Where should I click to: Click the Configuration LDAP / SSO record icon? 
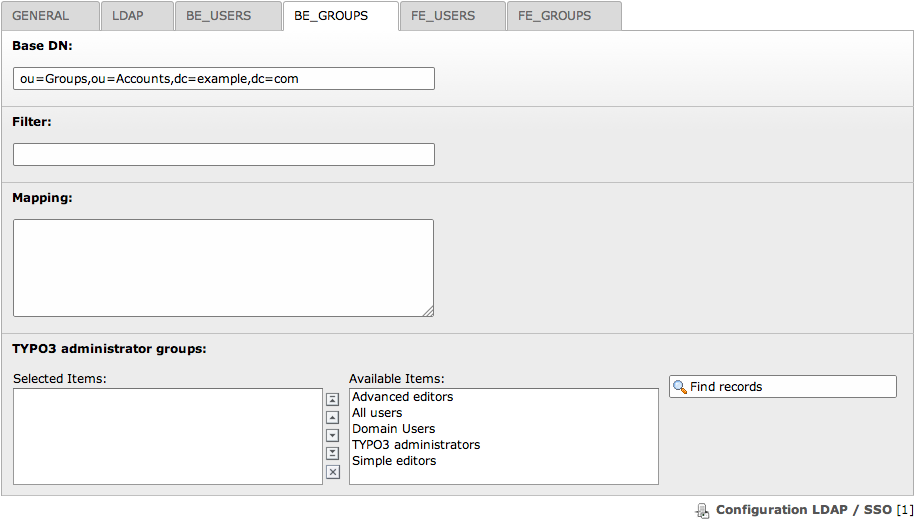click(703, 511)
